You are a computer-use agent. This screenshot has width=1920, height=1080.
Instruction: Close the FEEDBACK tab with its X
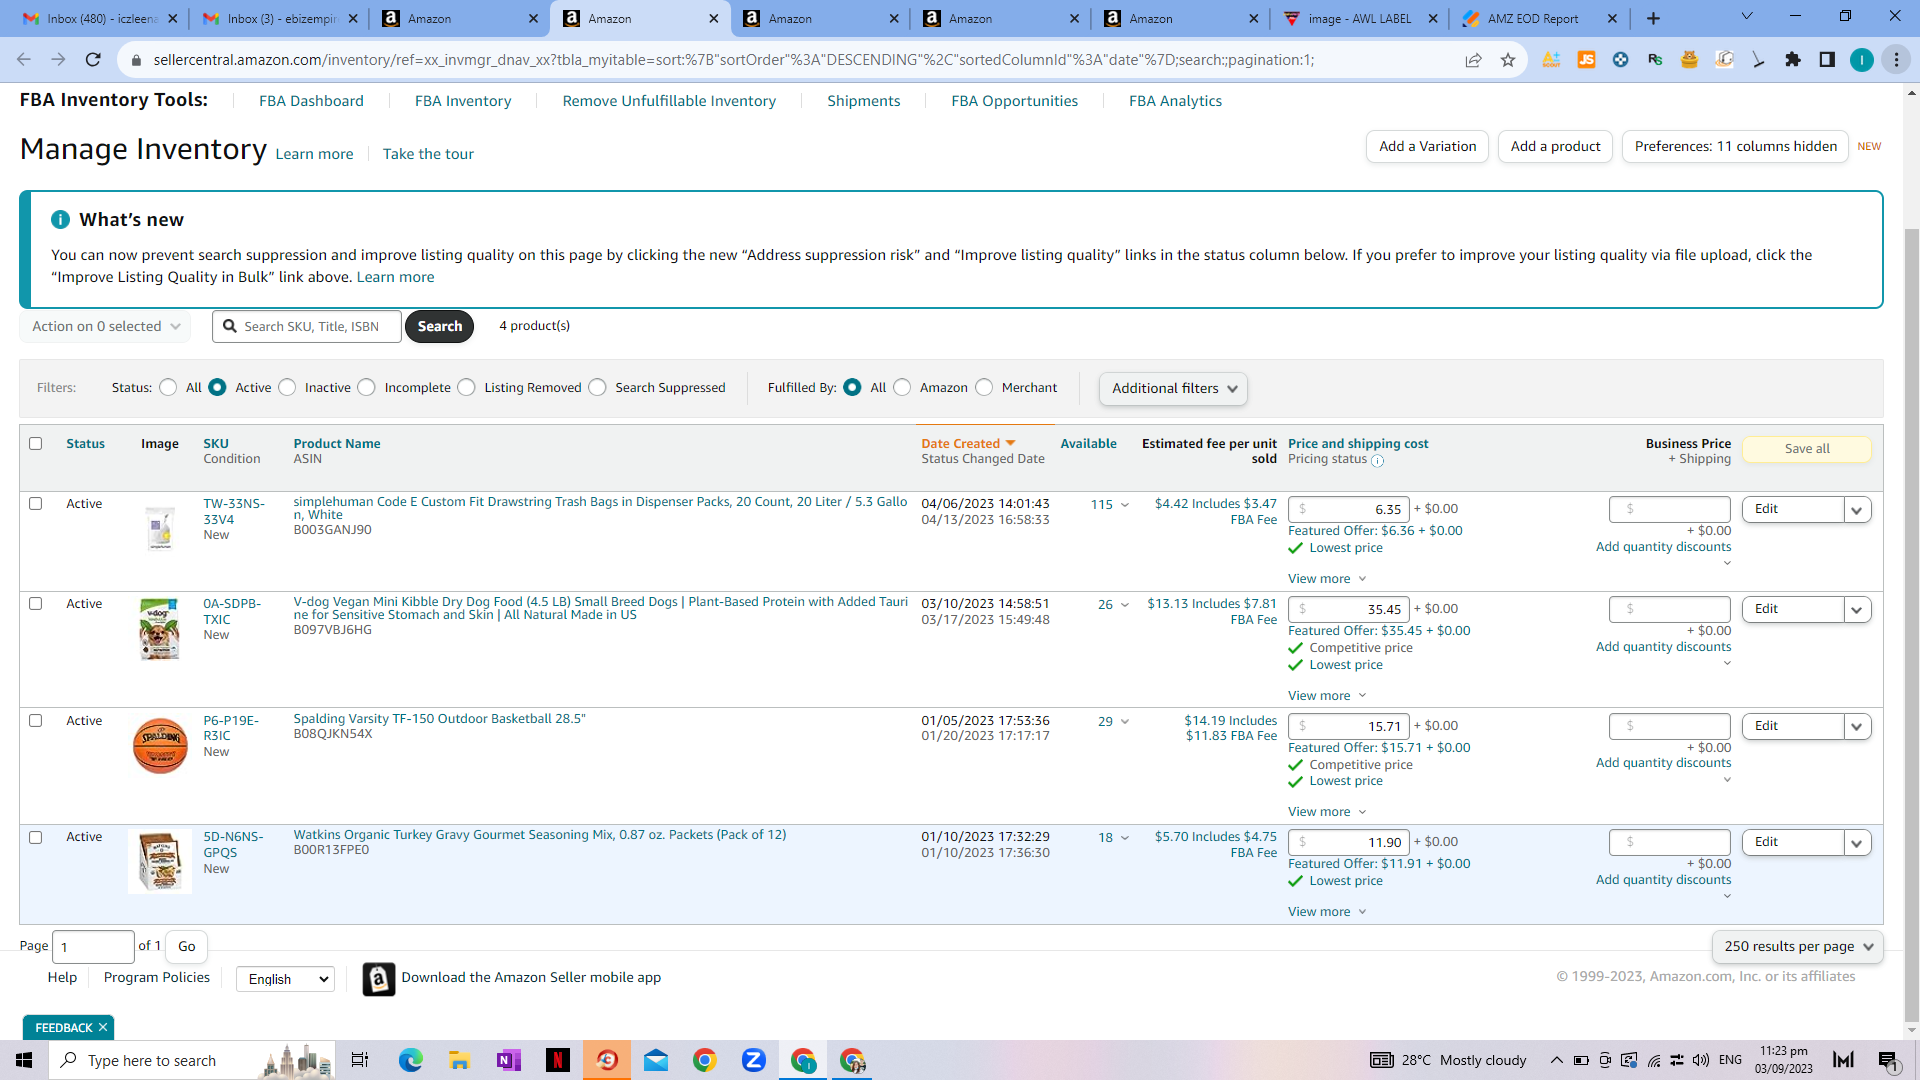click(x=103, y=1027)
